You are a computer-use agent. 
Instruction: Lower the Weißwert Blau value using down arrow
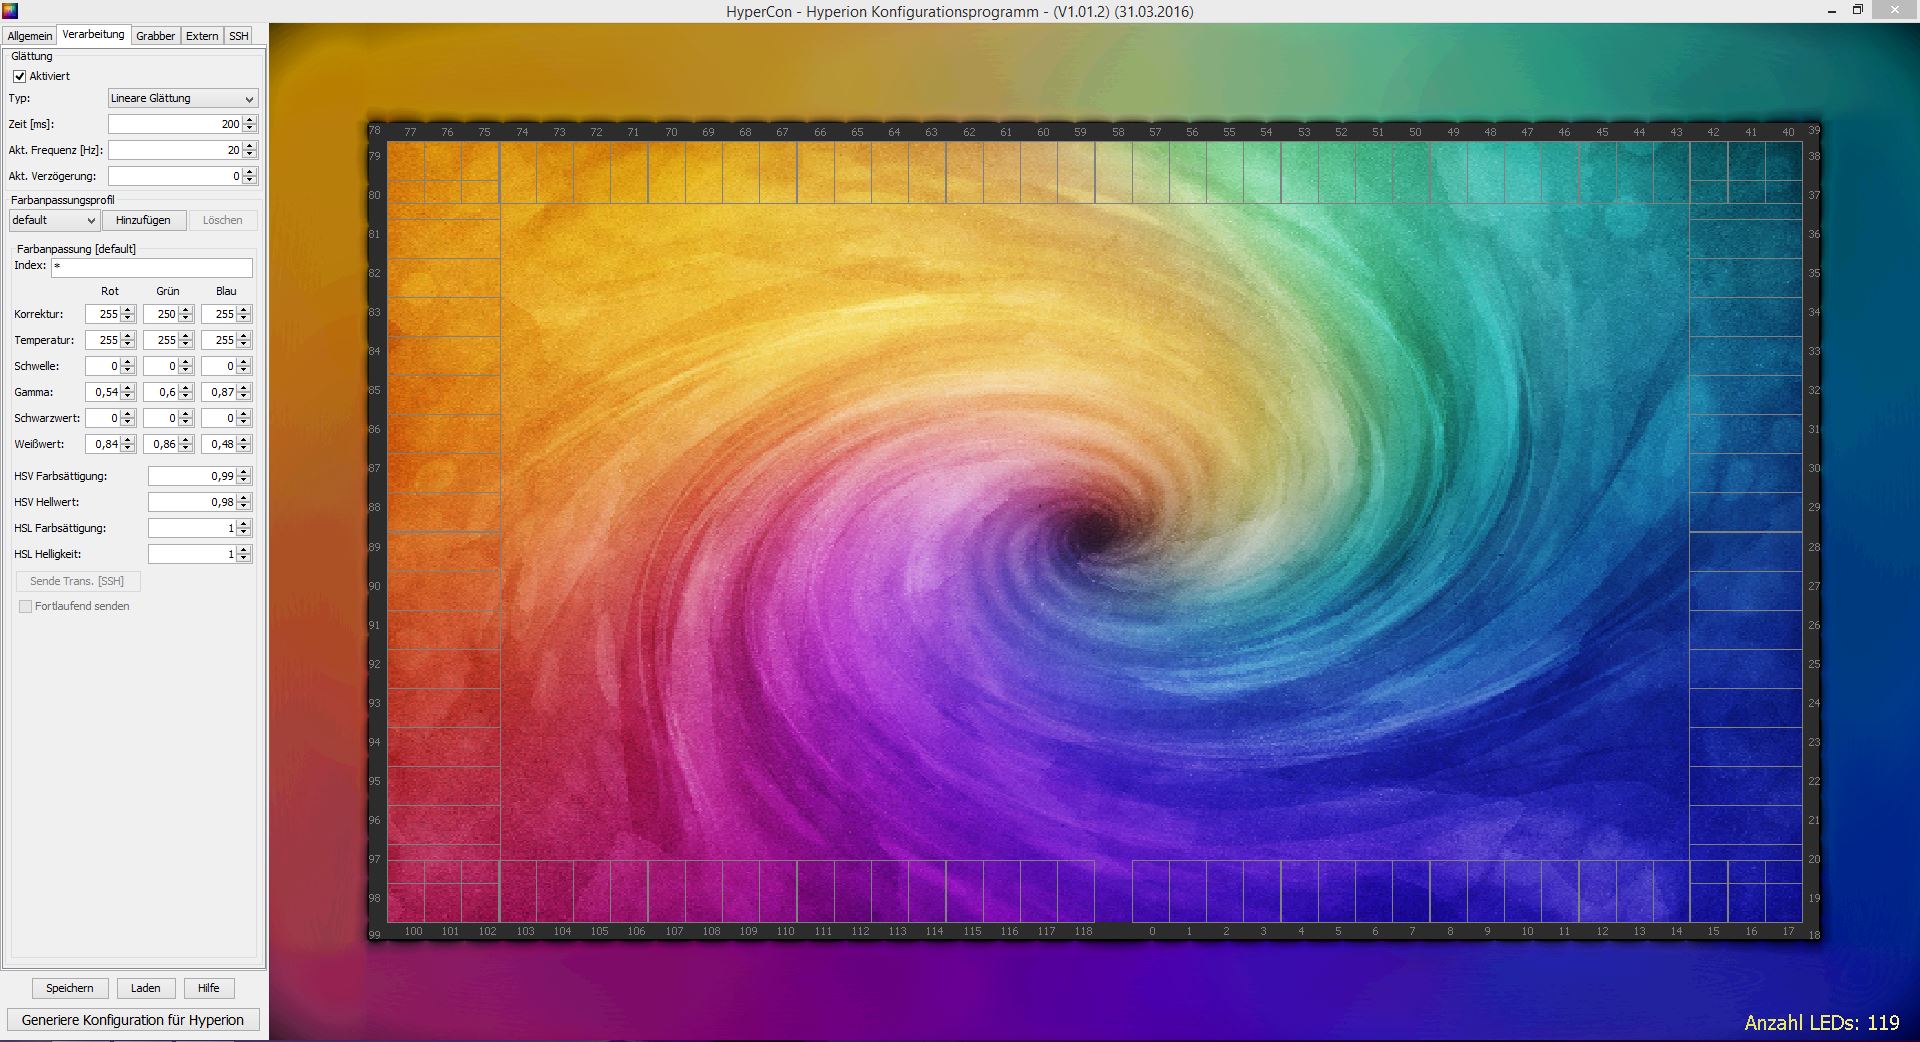pos(244,448)
